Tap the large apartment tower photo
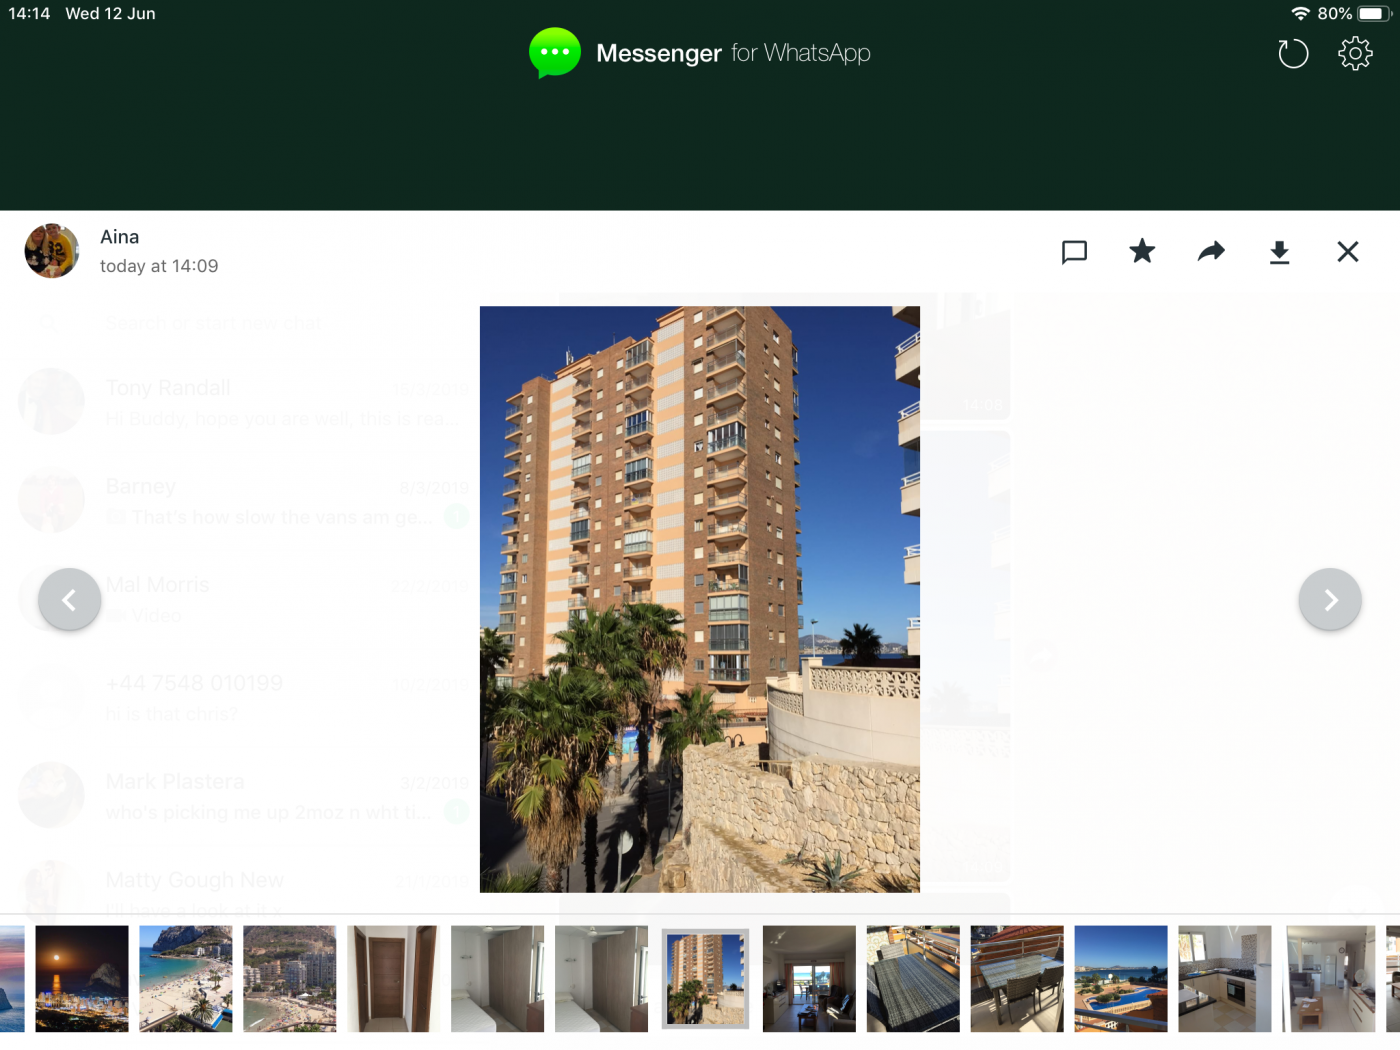The height and width of the screenshot is (1050, 1400). coord(700,599)
